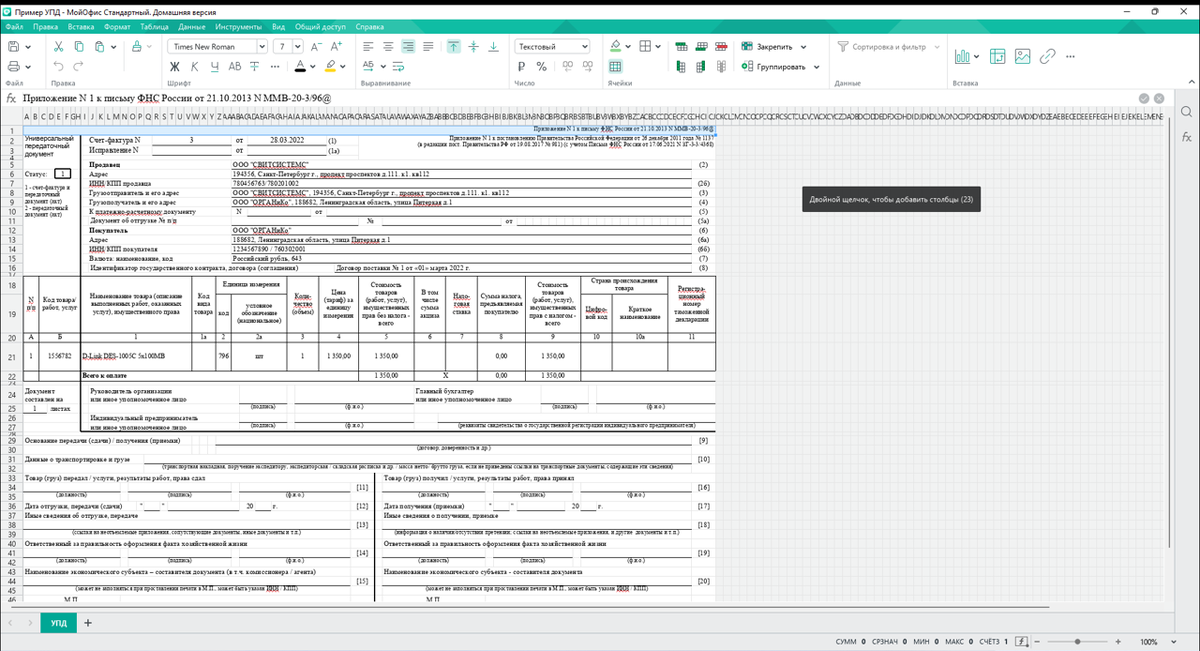The image size is (1200, 651).
Task: Click the Print icon
Action: coord(15,66)
